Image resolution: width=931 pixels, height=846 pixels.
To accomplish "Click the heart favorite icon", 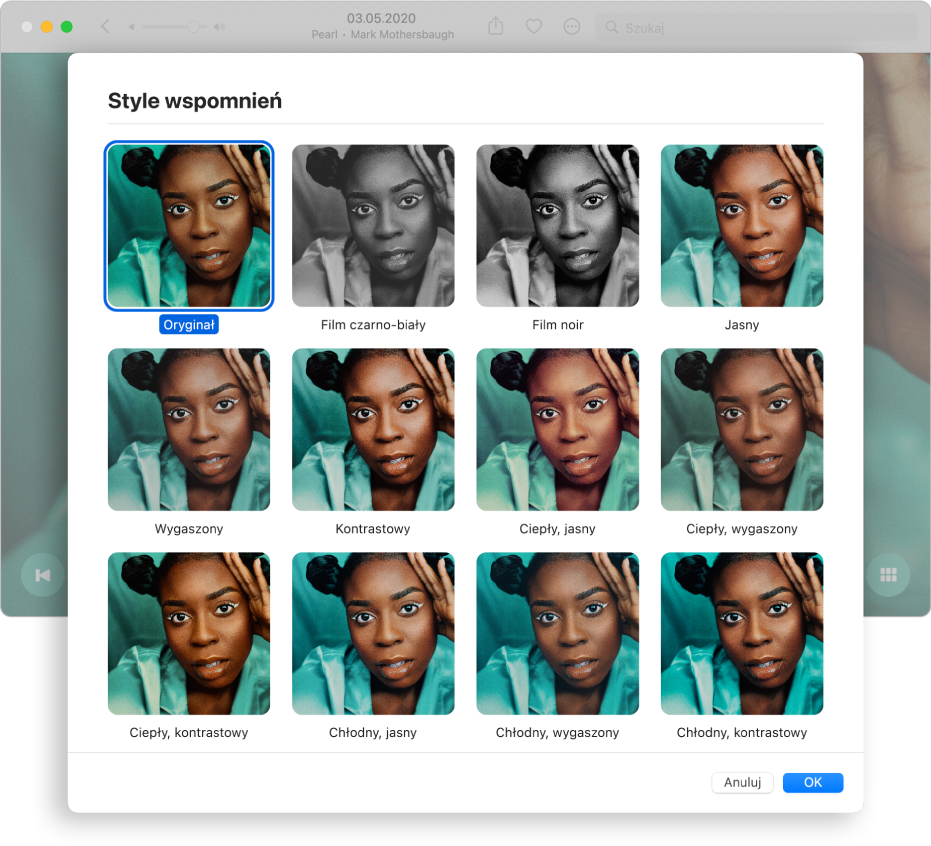I will point(534,27).
